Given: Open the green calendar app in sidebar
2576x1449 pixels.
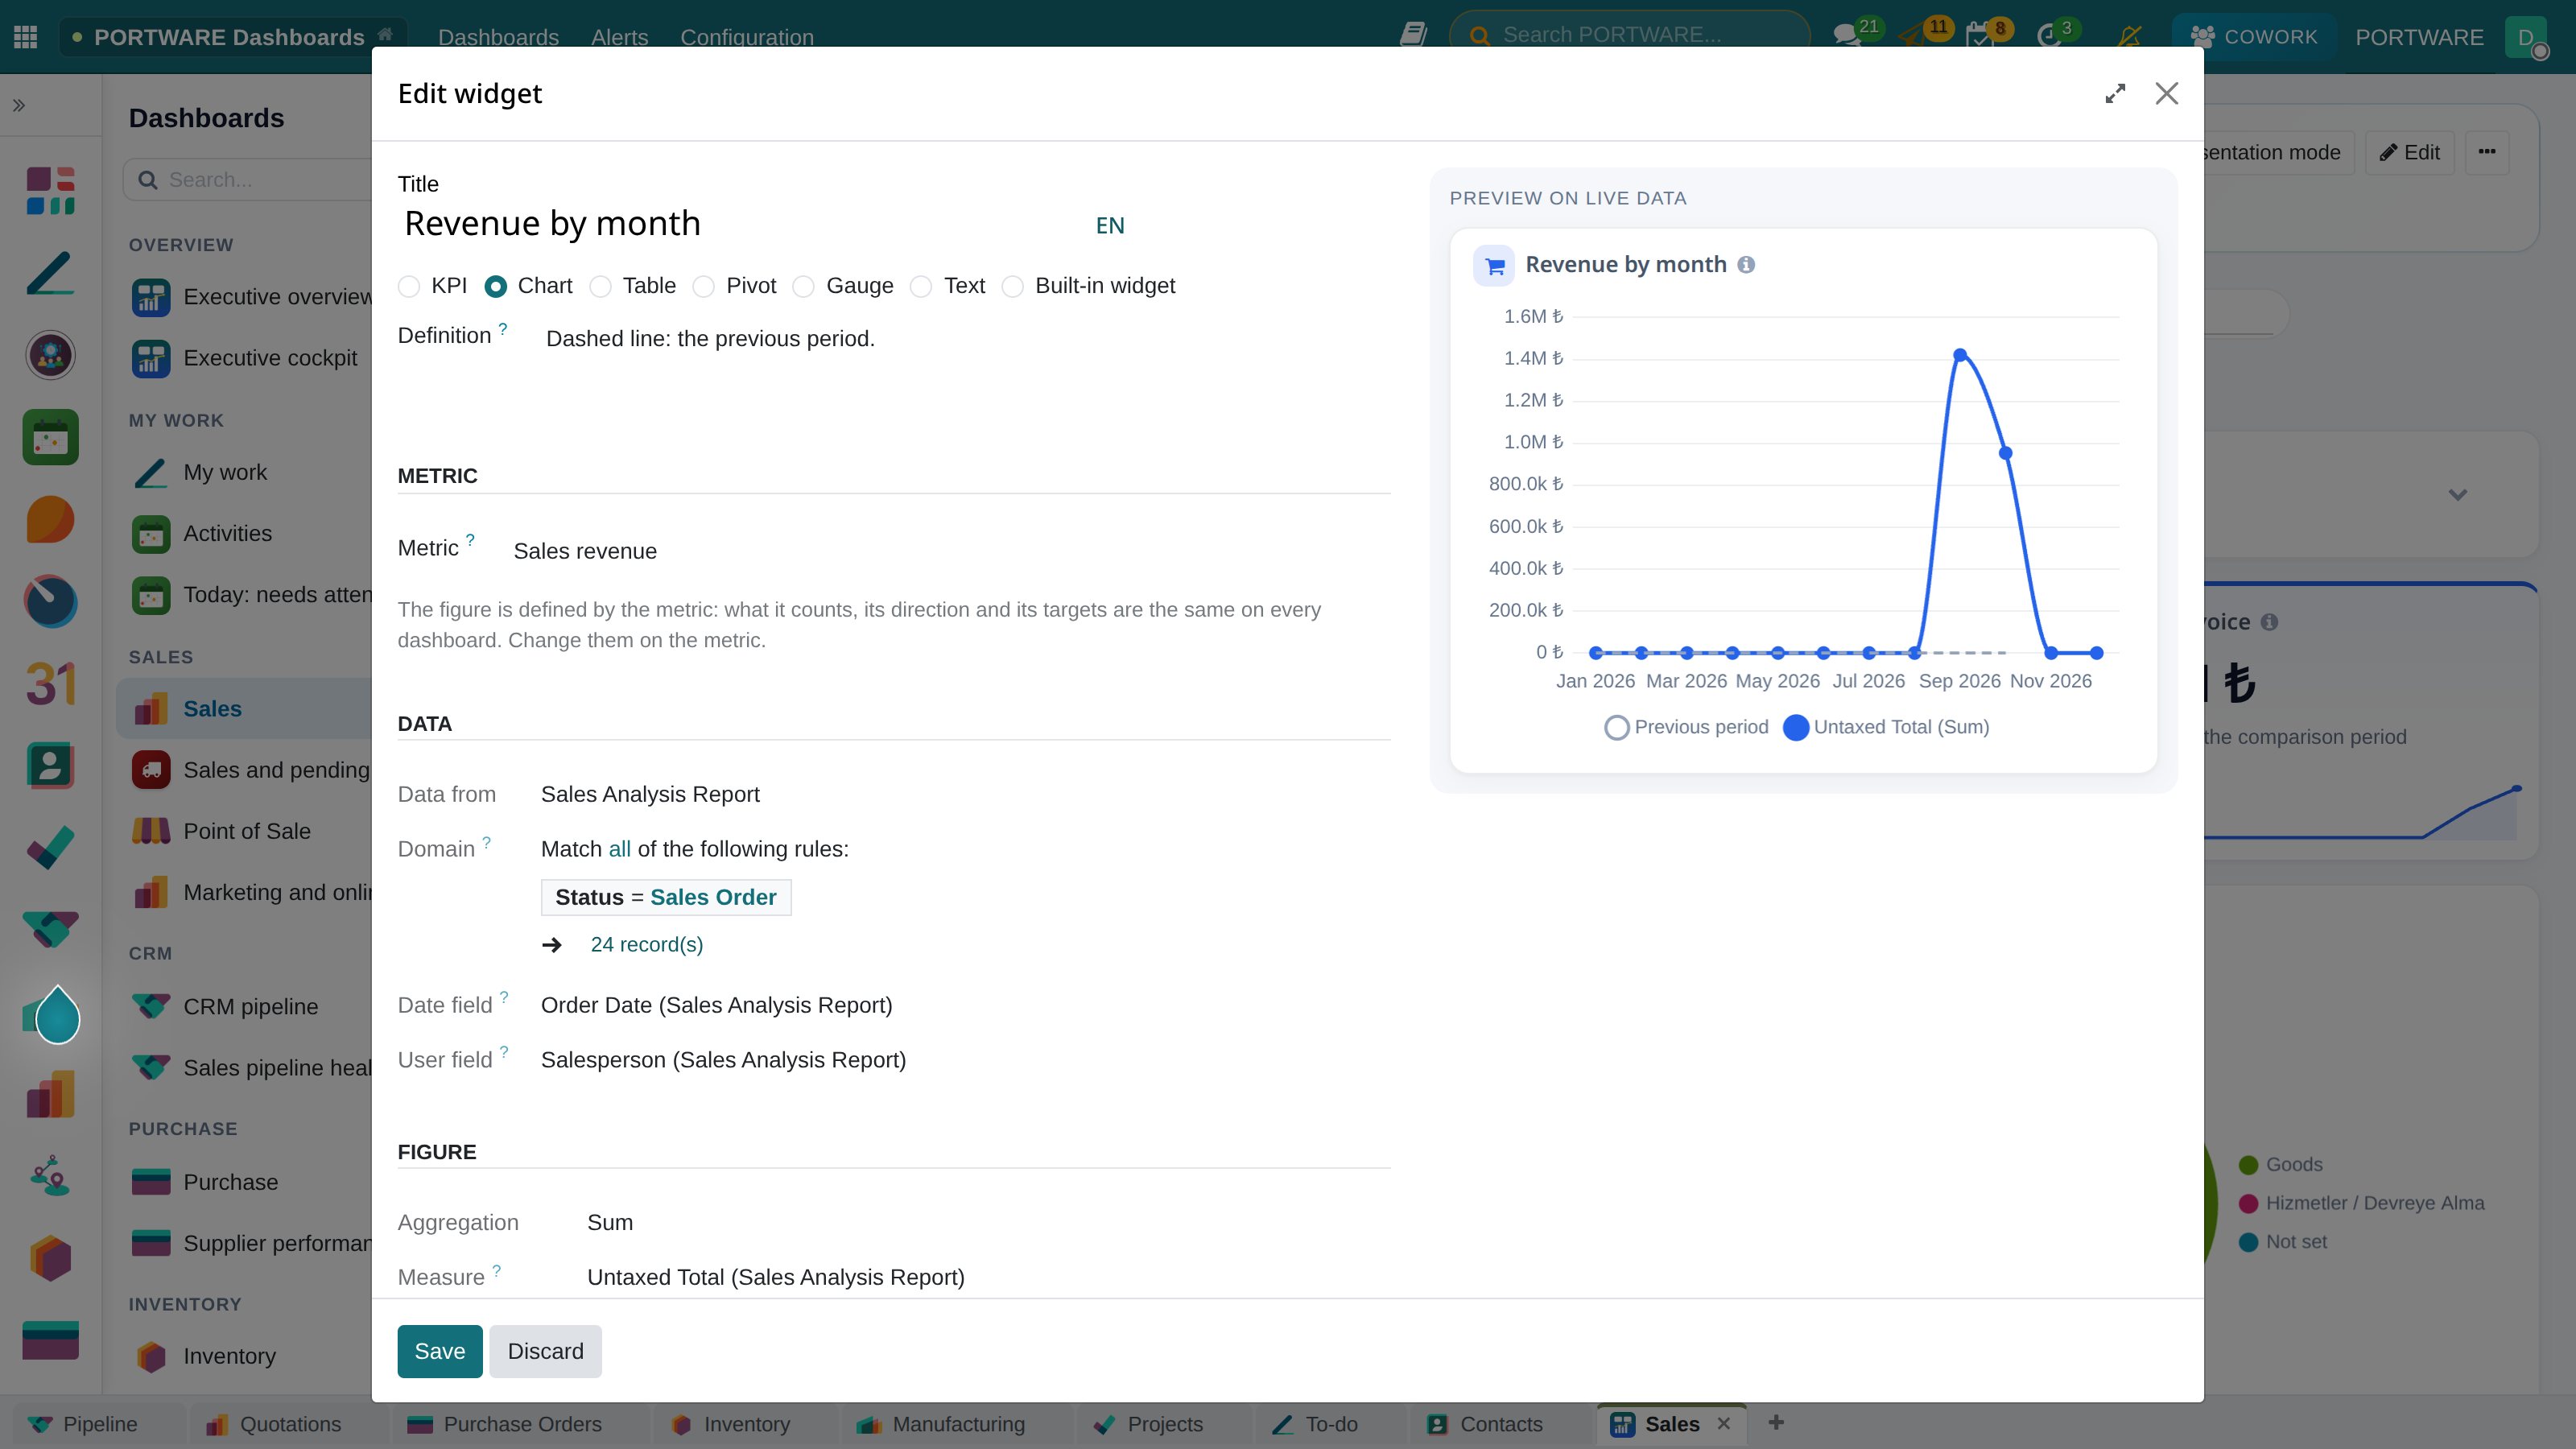Looking at the screenshot, I should (x=50, y=437).
